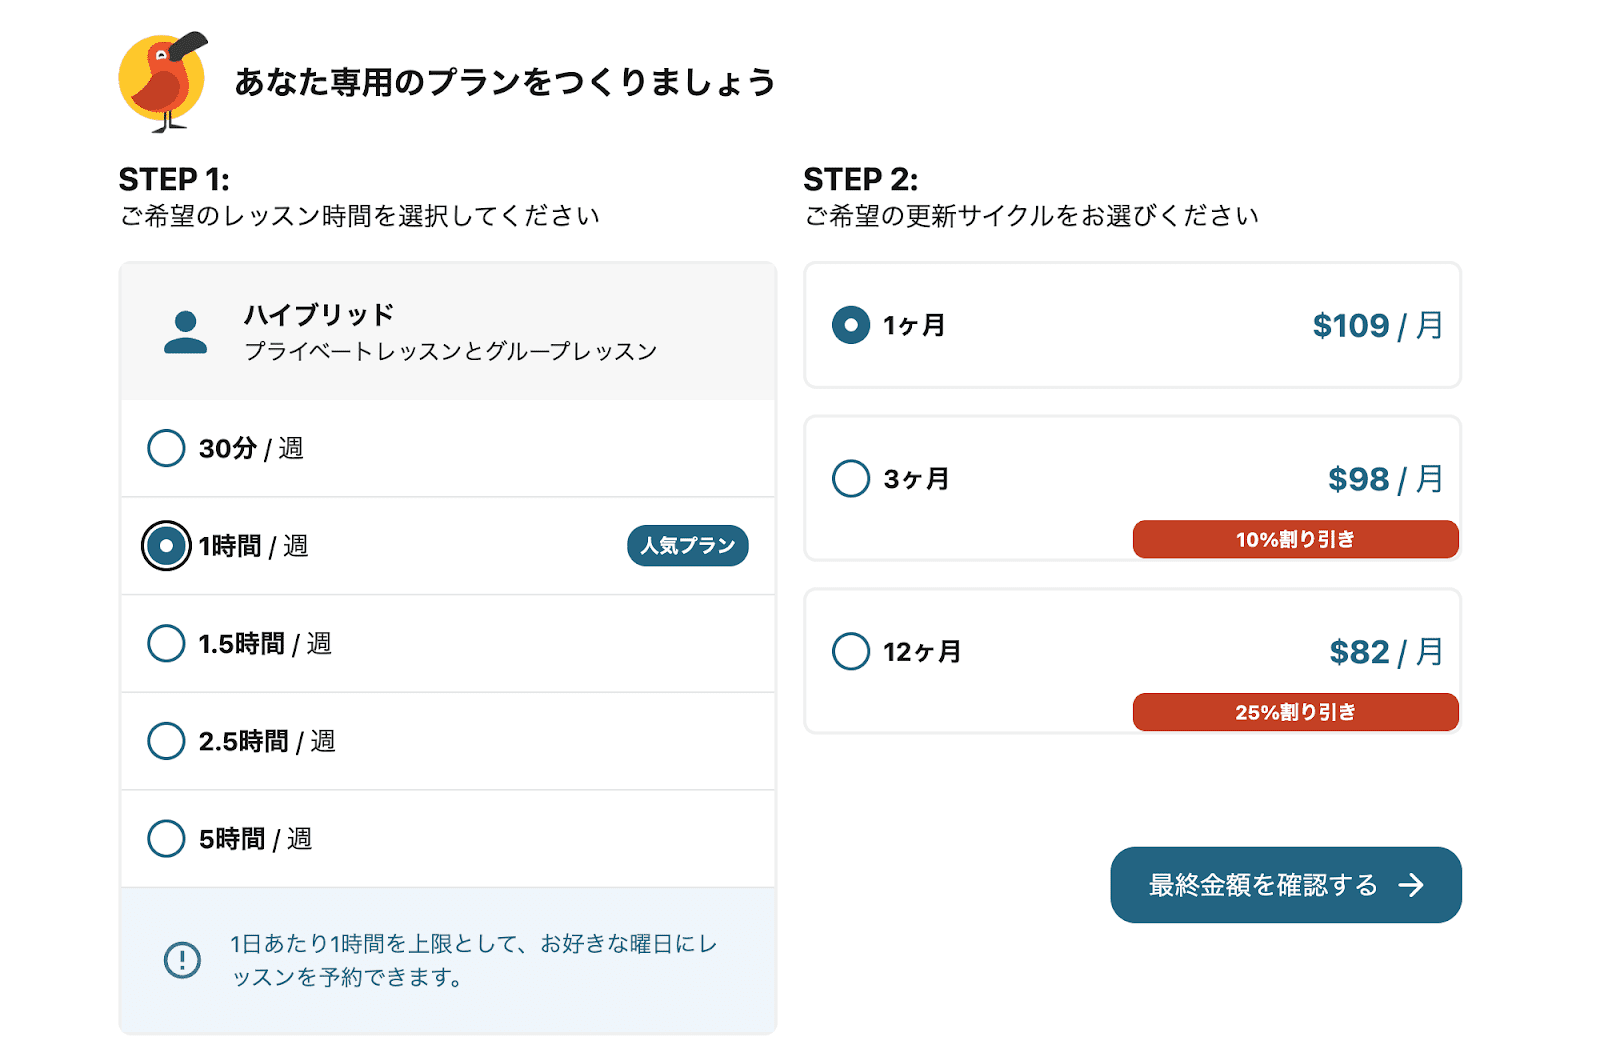Click the person icon beside ハイブリッド
The width and height of the screenshot is (1600, 1053).
[185, 333]
